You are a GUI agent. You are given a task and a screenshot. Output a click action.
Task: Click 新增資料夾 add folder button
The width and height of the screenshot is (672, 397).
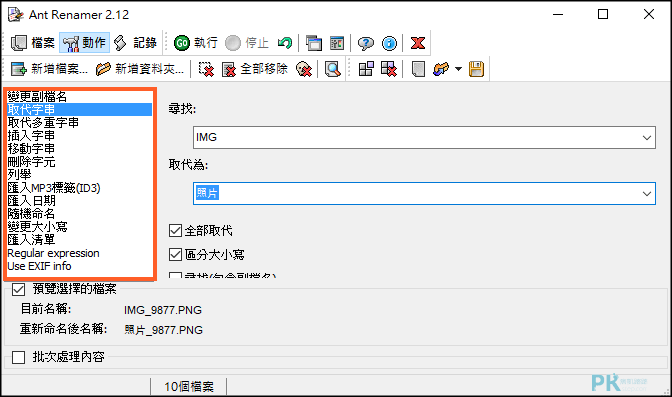click(140, 69)
